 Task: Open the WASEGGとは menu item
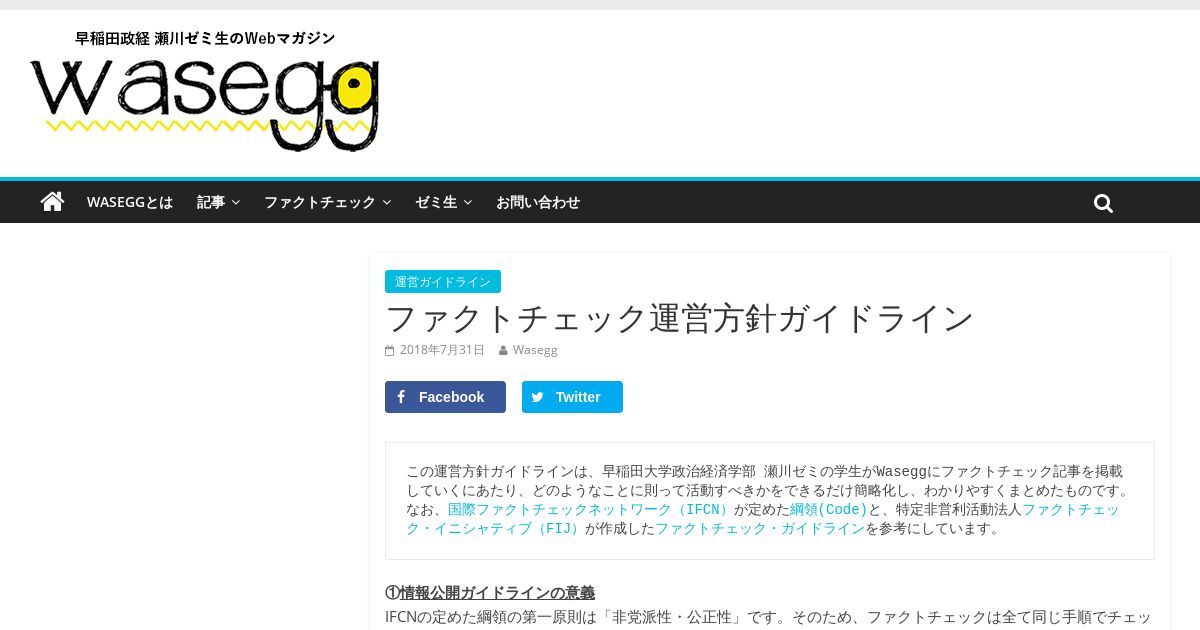(x=130, y=202)
